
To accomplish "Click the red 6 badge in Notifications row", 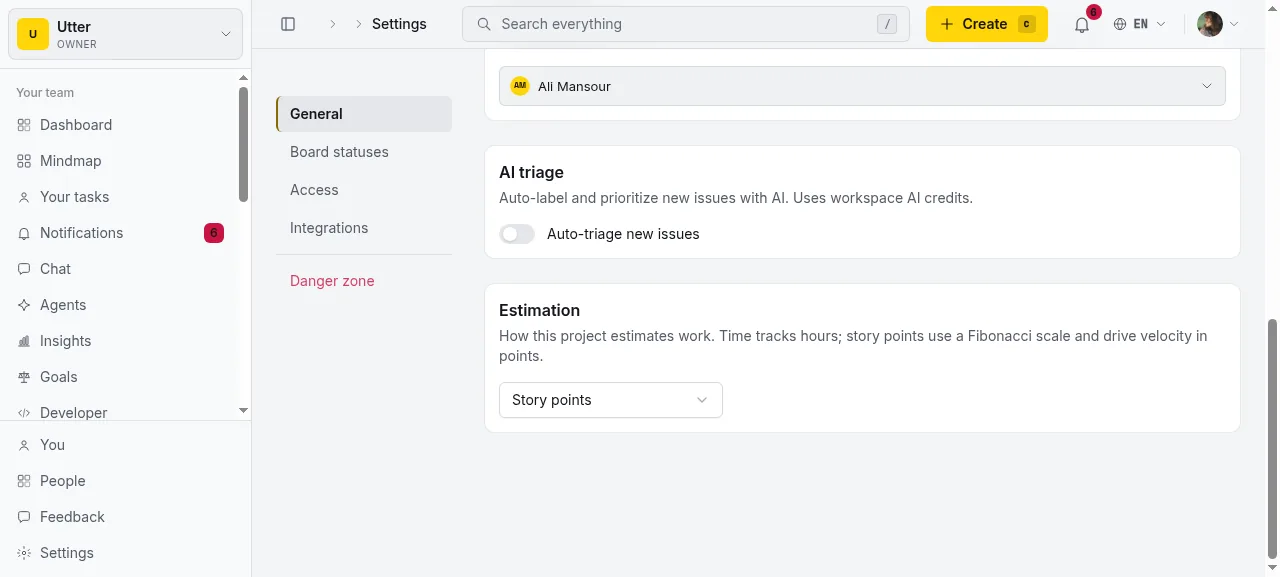I will (214, 233).
